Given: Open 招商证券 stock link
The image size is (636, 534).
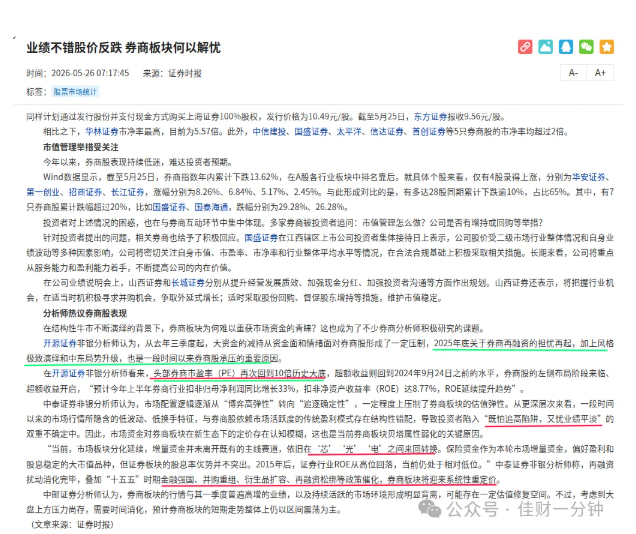Looking at the screenshot, I should (85, 192).
